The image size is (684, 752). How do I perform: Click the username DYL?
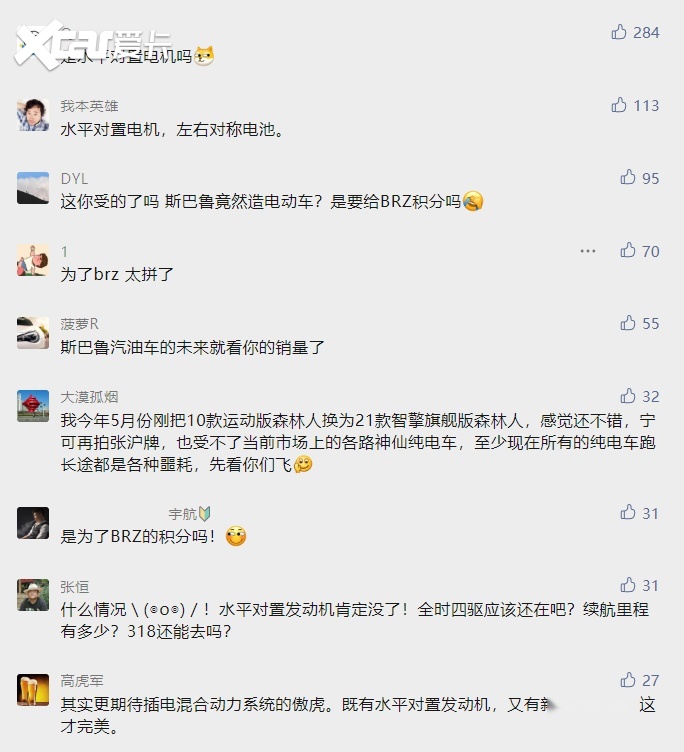tap(74, 178)
